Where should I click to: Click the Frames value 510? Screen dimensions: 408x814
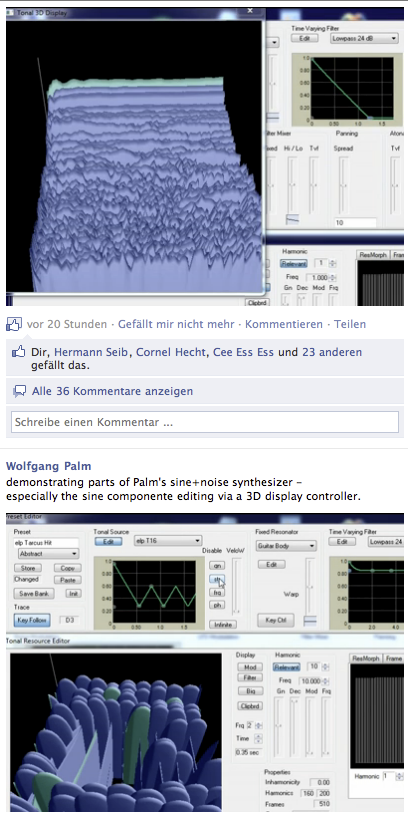click(x=324, y=804)
